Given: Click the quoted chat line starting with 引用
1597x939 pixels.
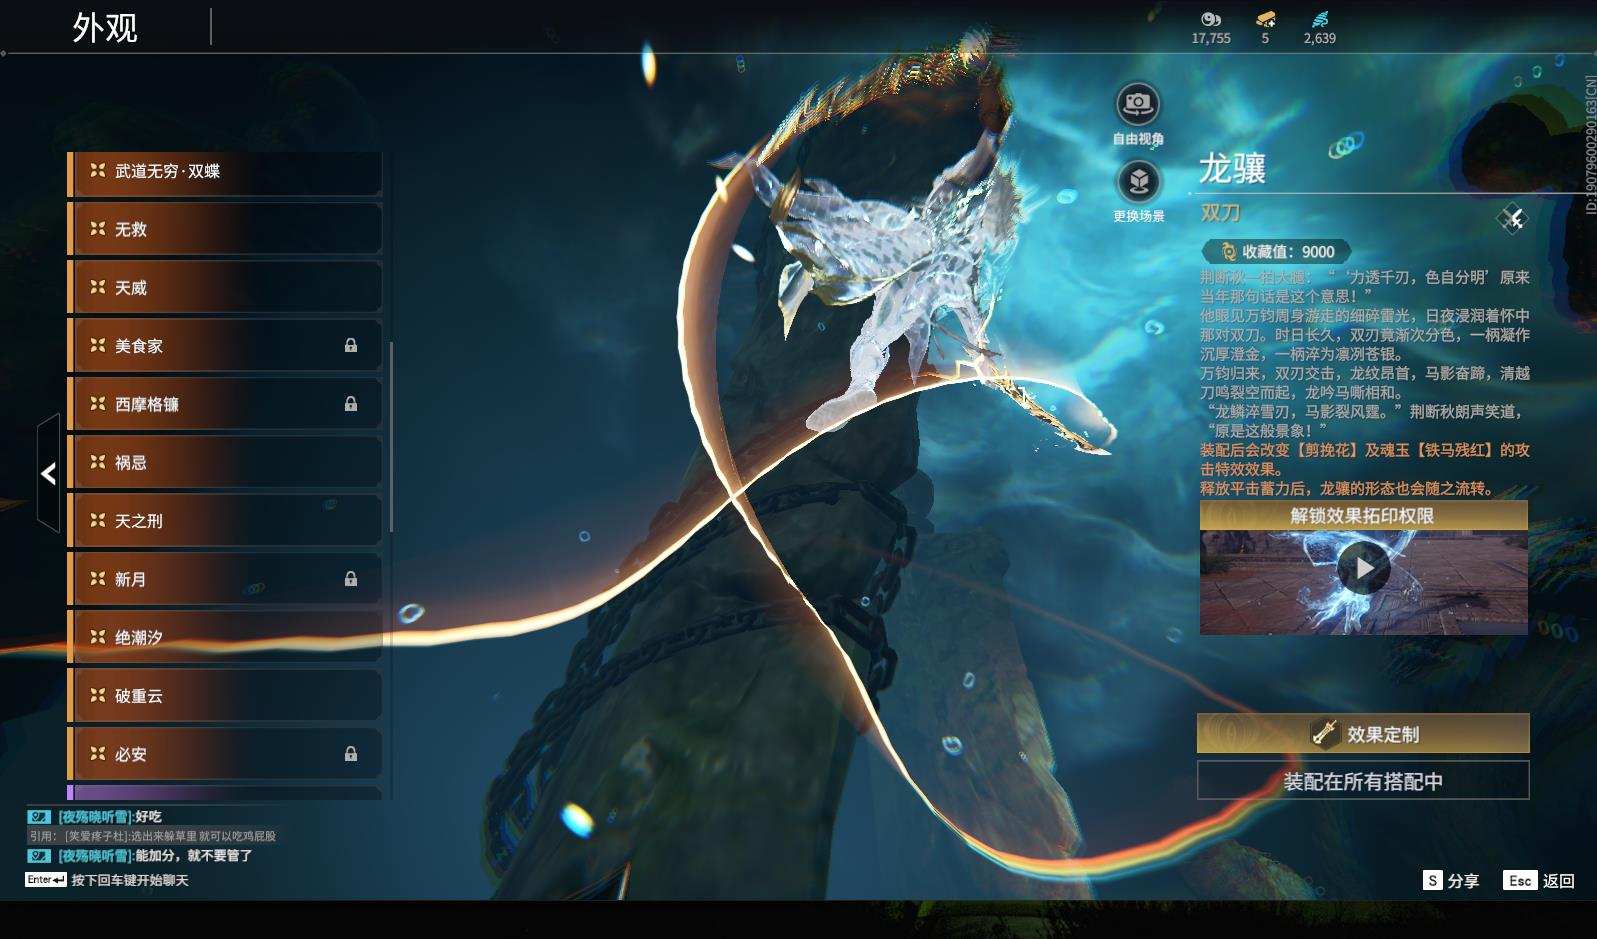Looking at the screenshot, I should (x=152, y=836).
